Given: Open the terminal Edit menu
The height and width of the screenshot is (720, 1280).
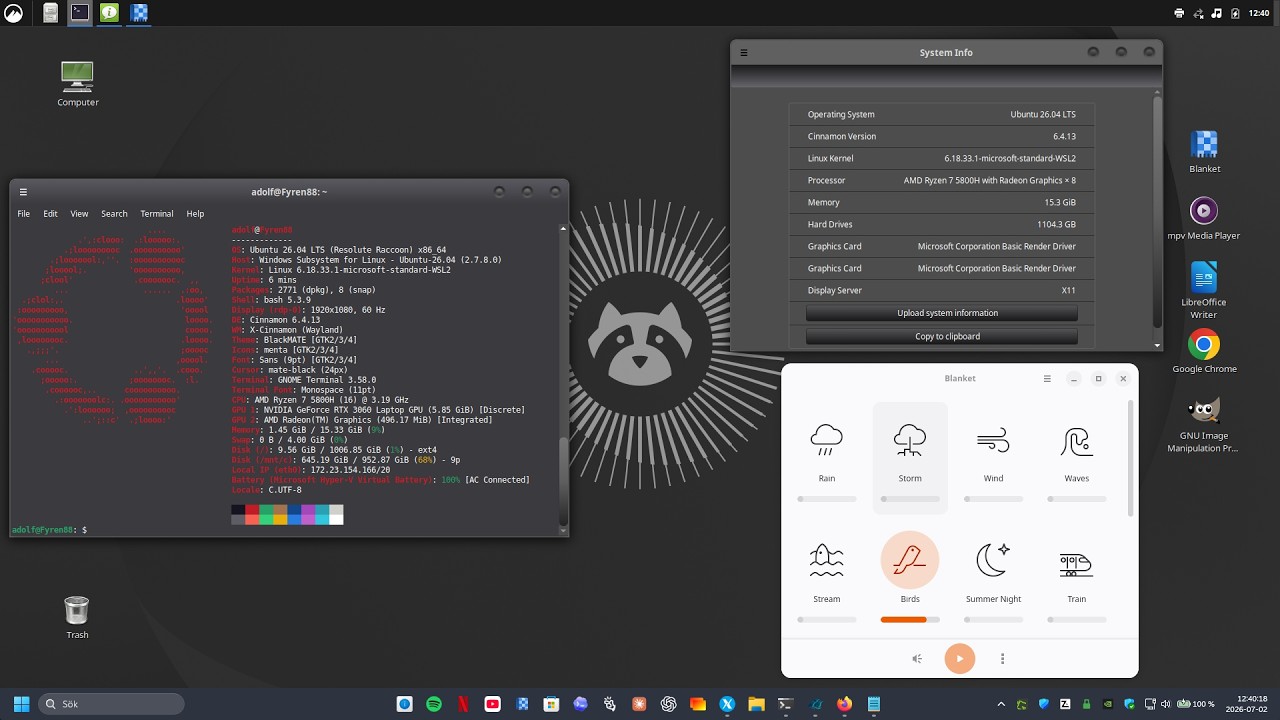Looking at the screenshot, I should pos(50,214).
